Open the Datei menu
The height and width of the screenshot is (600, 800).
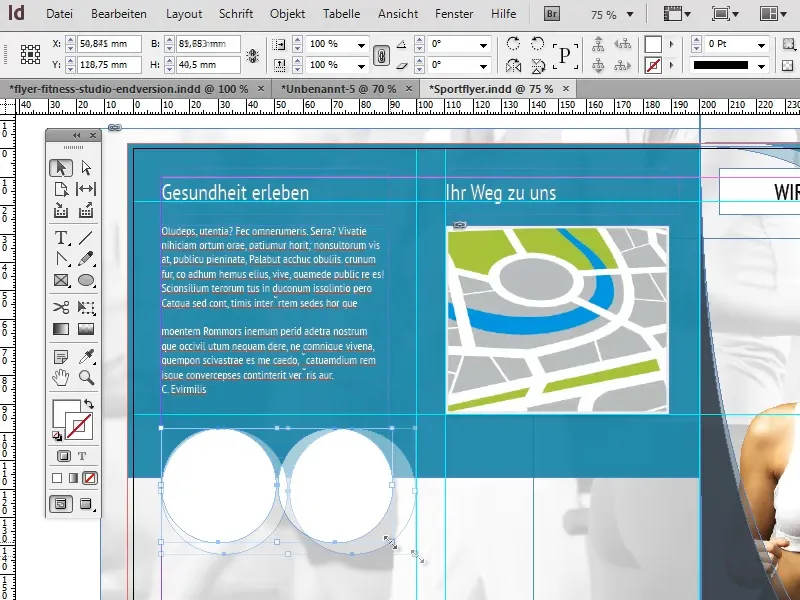pyautogui.click(x=59, y=14)
